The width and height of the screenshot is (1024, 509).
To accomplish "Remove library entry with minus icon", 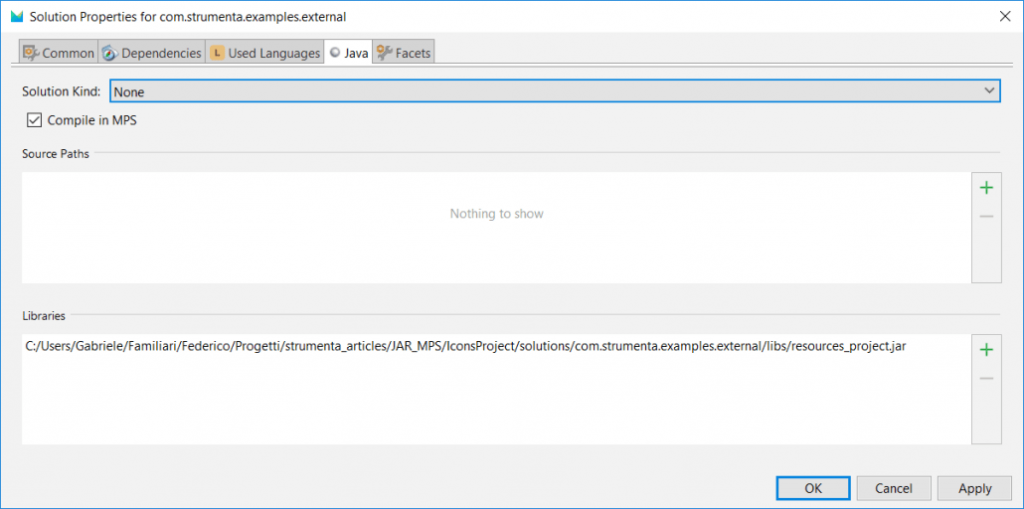I will point(986,378).
